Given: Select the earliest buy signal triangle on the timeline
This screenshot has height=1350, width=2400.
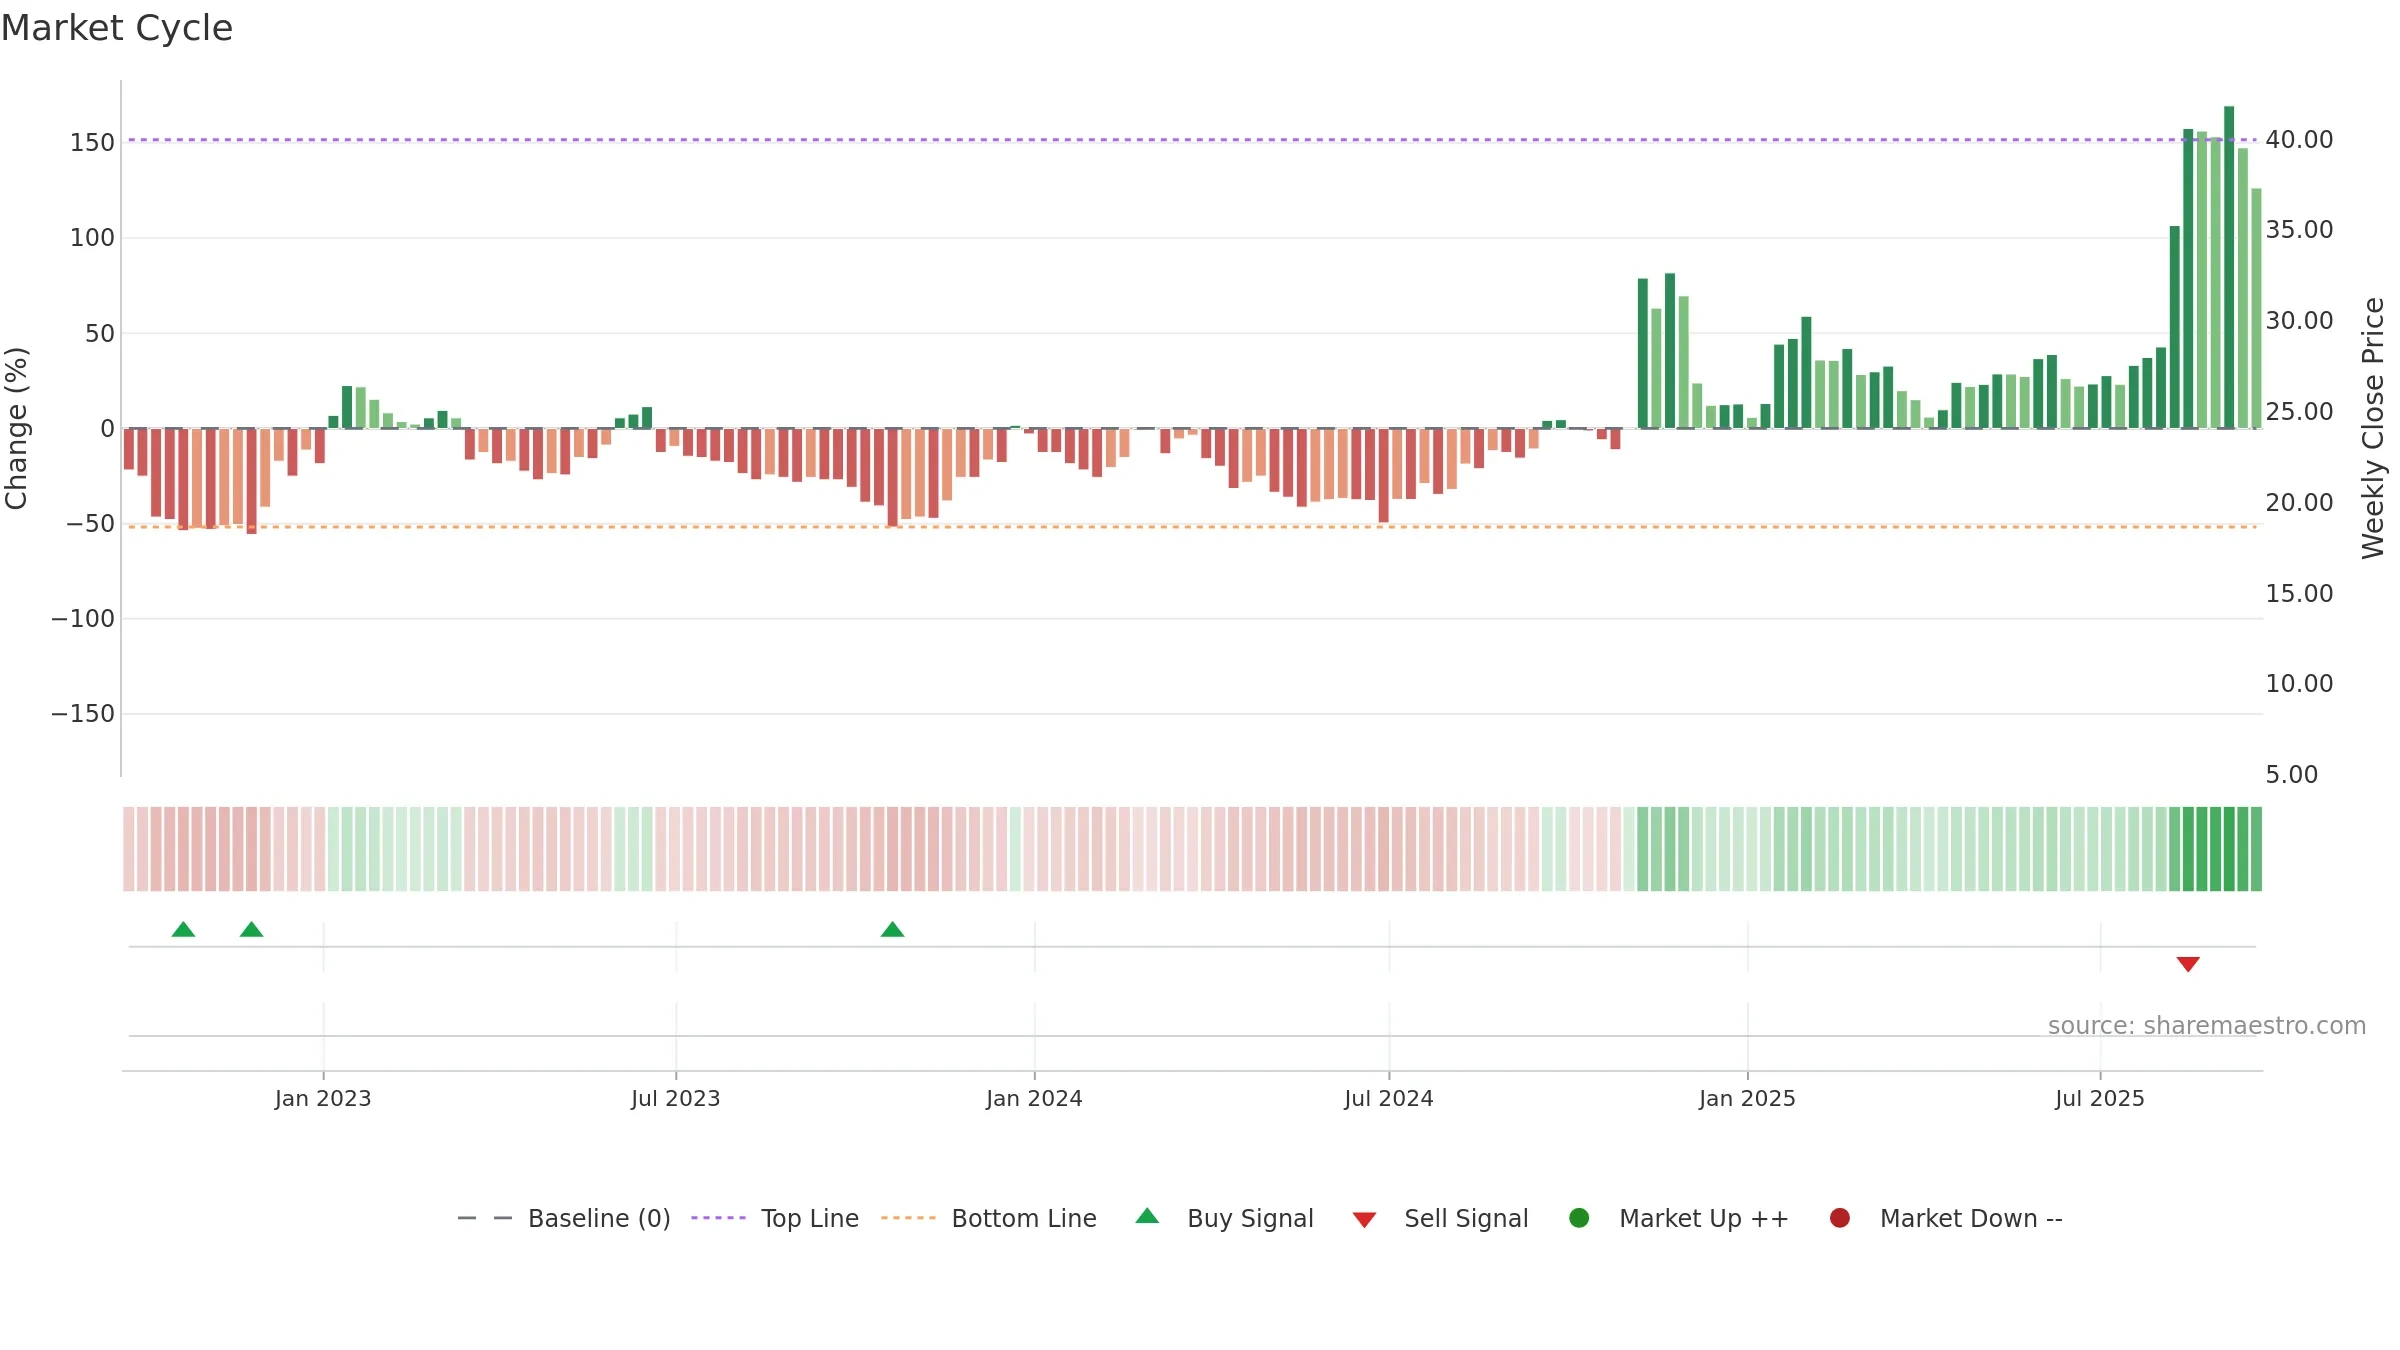Looking at the screenshot, I should coord(183,929).
